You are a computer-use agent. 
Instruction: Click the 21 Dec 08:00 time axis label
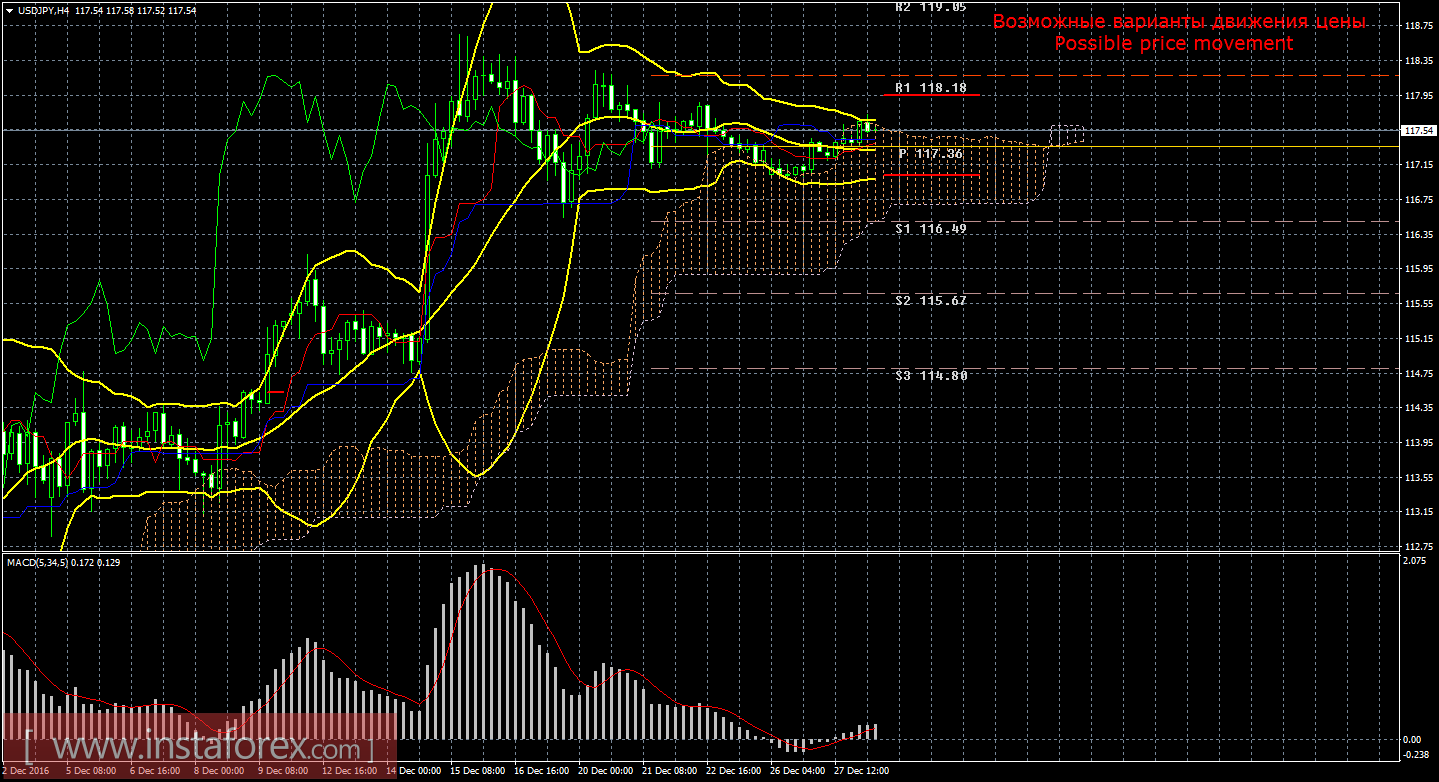tap(667, 771)
